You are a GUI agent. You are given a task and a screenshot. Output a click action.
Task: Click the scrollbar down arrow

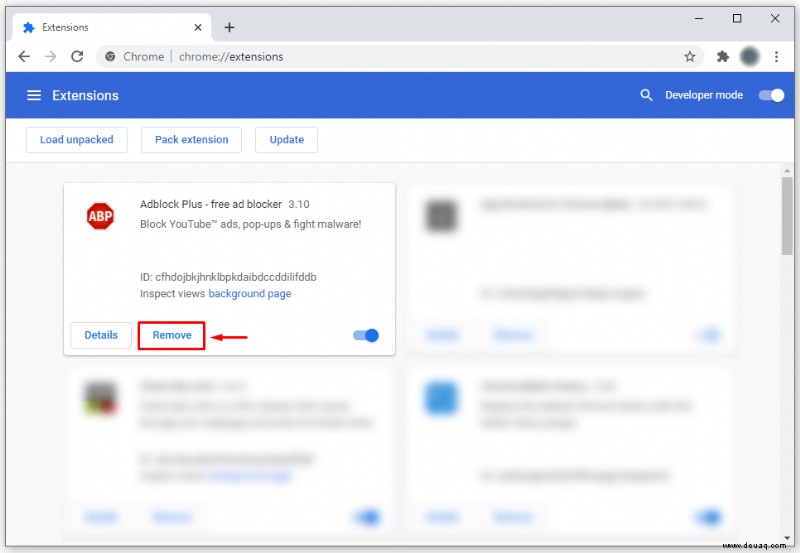point(787,538)
